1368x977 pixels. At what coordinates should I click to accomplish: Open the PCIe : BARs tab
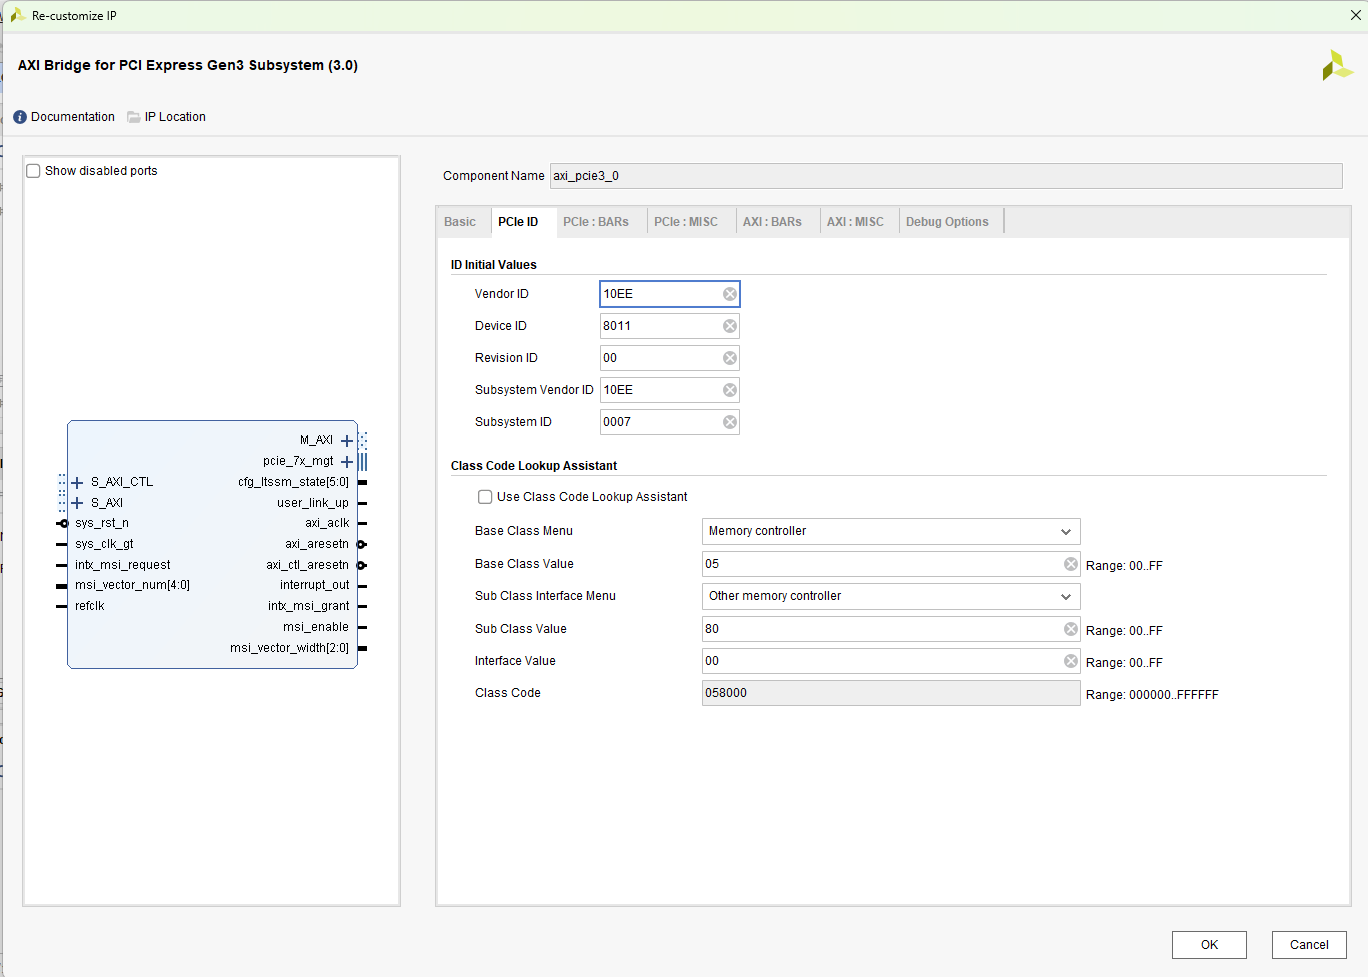tap(596, 222)
